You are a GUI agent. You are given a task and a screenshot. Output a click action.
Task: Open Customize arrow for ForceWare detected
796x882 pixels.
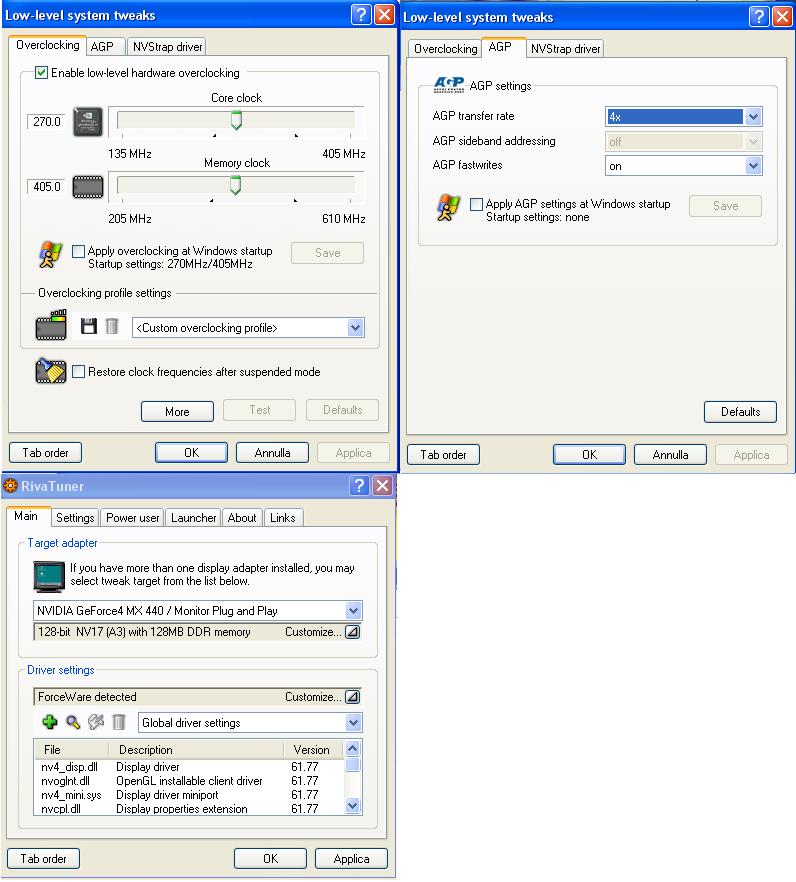pos(352,696)
